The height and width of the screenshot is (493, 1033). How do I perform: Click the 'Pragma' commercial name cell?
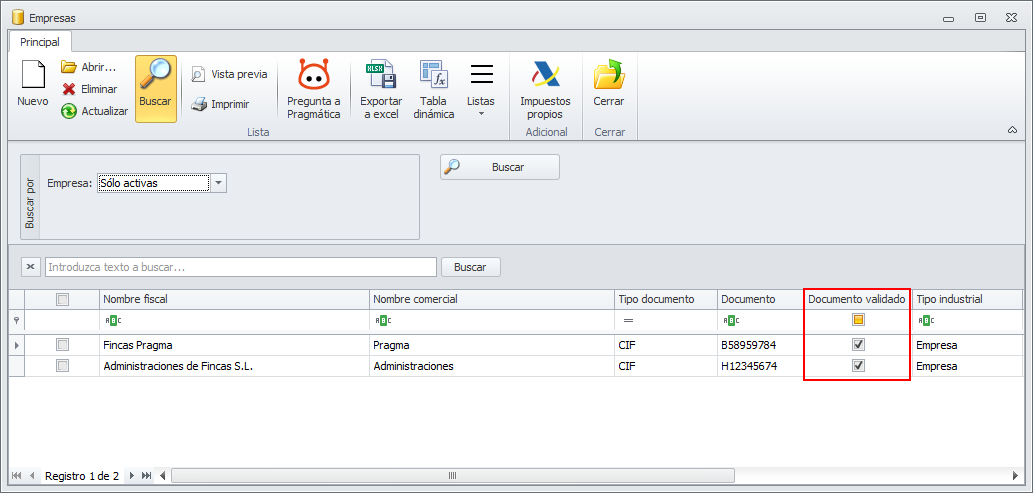pyautogui.click(x=491, y=345)
